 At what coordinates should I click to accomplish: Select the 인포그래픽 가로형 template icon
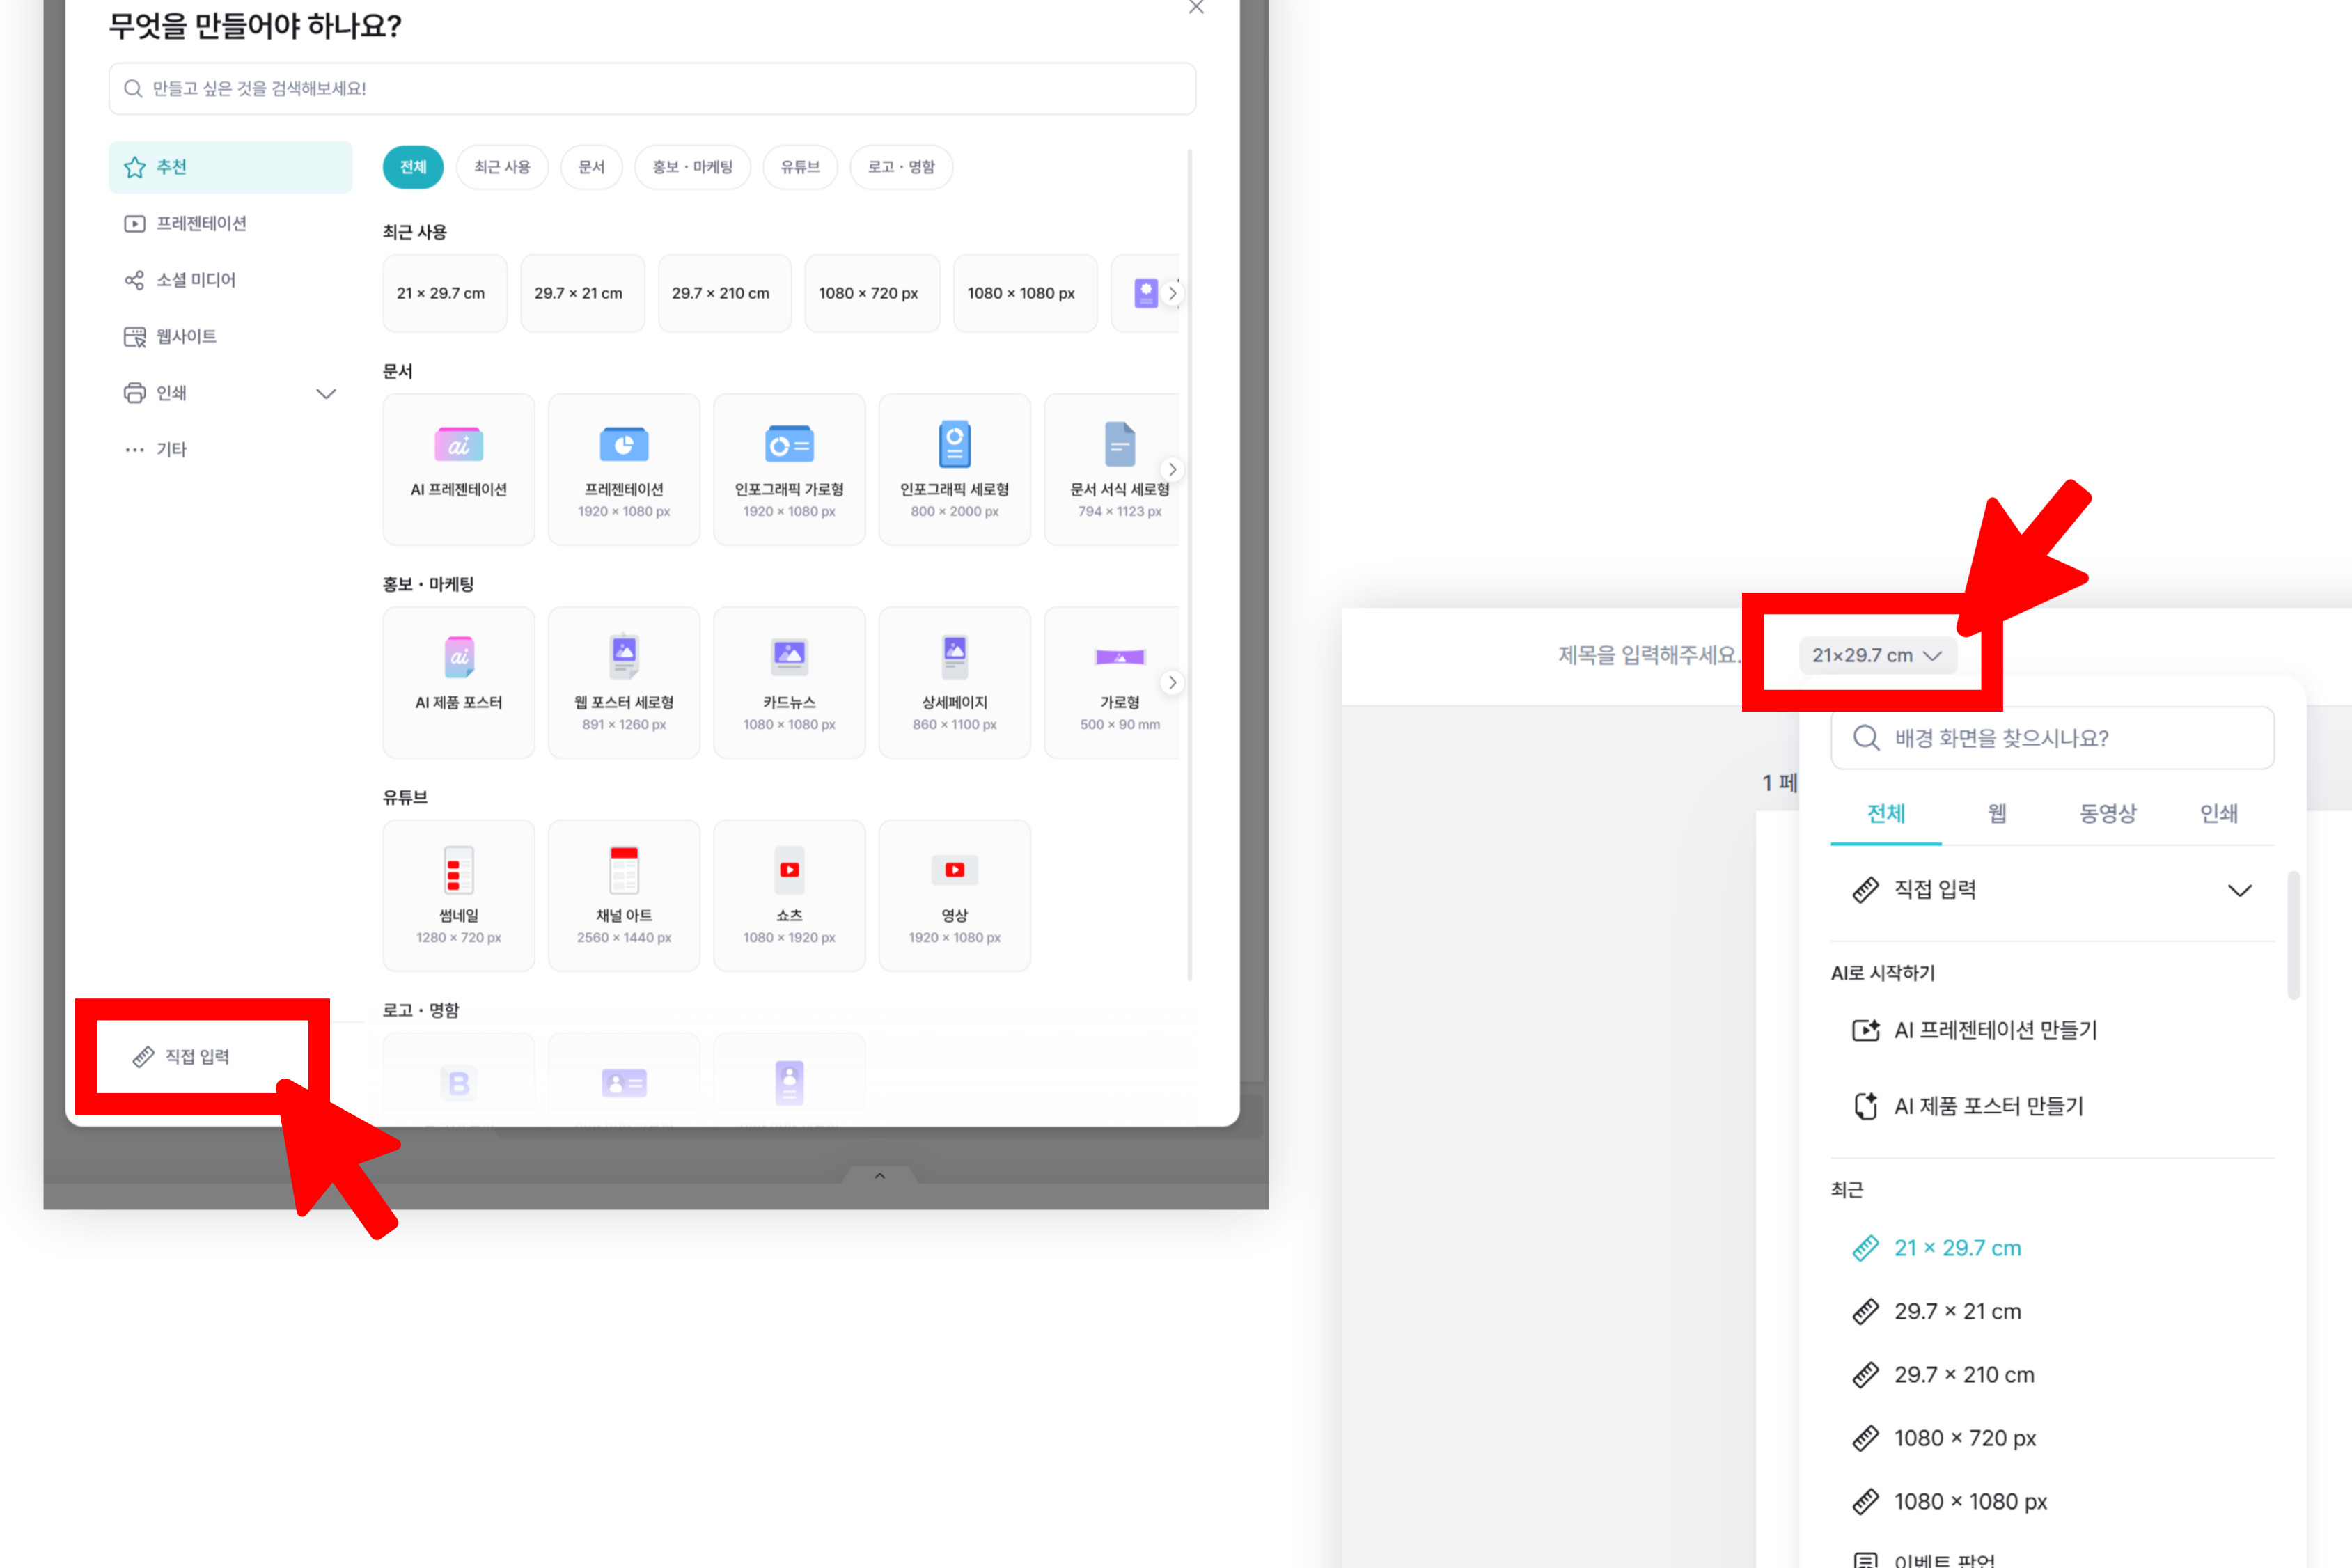coord(789,445)
